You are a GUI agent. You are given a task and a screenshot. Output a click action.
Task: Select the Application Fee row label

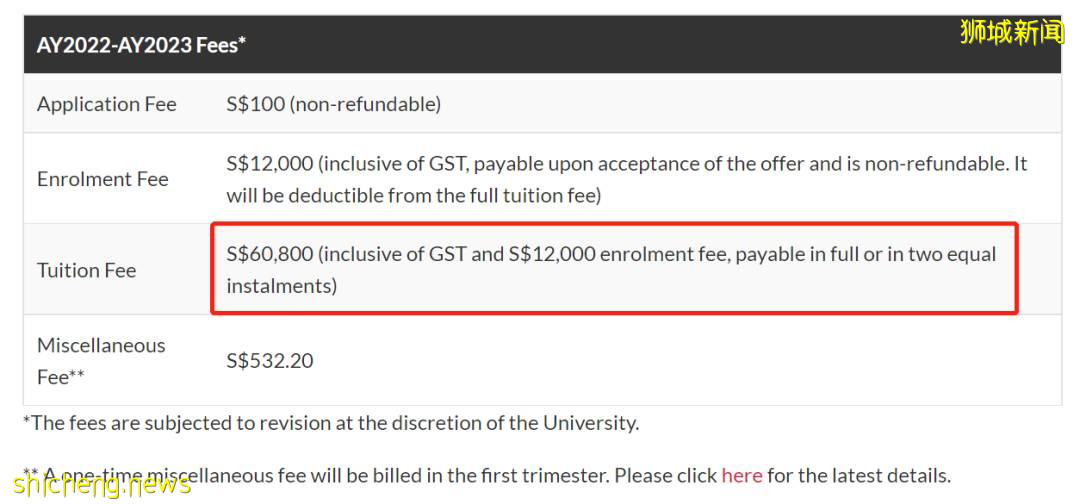[107, 104]
